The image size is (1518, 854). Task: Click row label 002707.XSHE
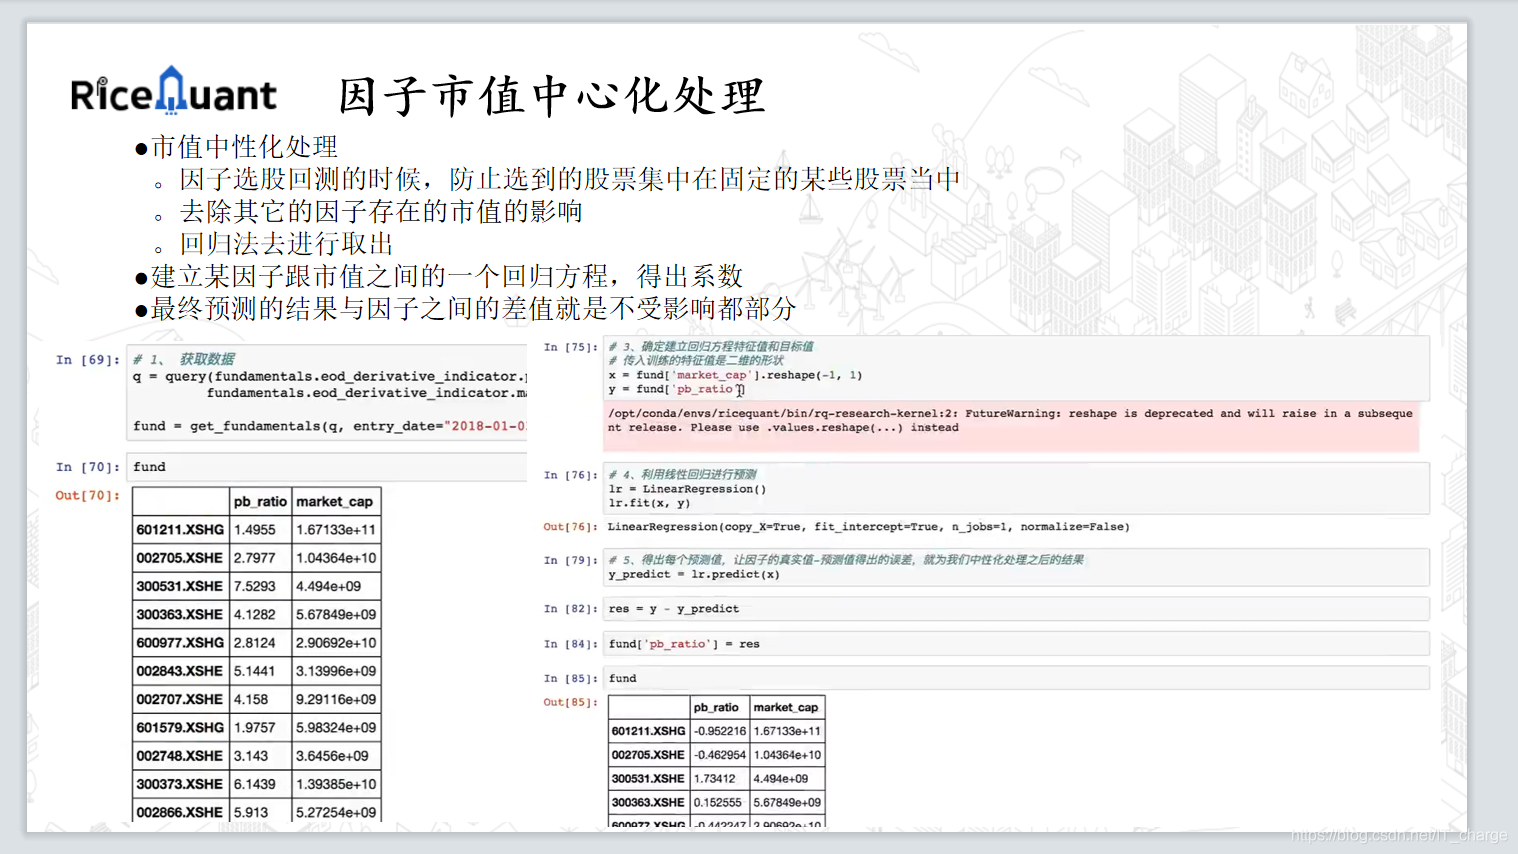(x=180, y=699)
